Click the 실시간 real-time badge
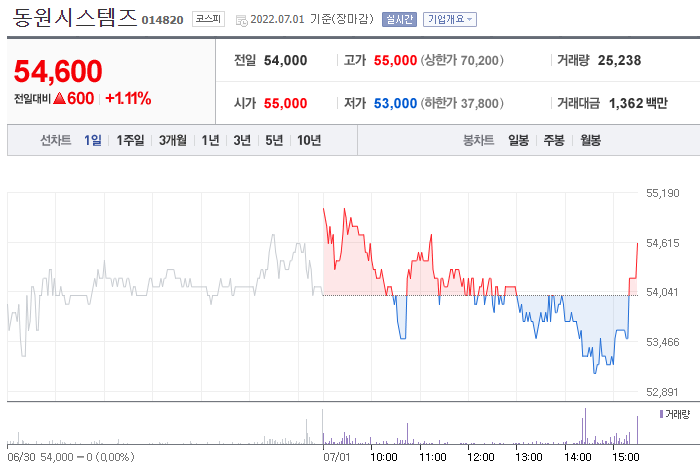 click(399, 19)
